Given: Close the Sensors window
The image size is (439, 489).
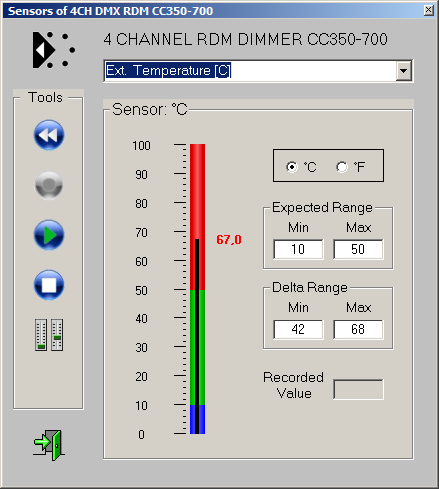Looking at the screenshot, I should pyautogui.click(x=429, y=10).
